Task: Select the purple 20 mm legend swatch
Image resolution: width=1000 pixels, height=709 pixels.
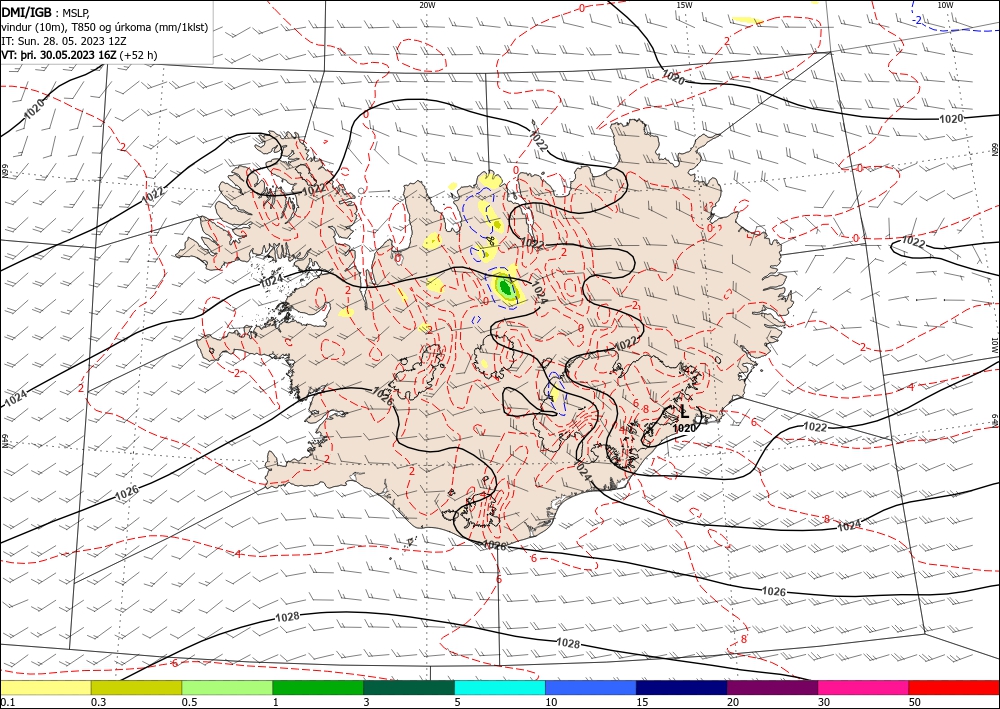Action: click(772, 687)
